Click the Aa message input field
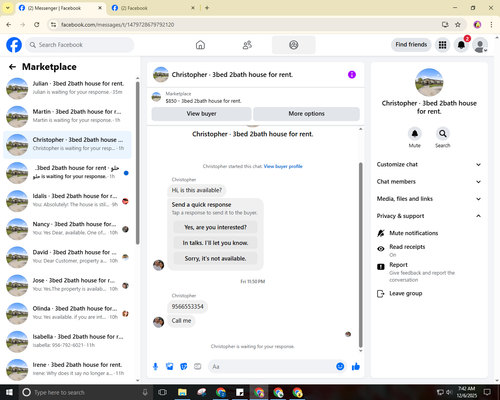 [x=272, y=367]
